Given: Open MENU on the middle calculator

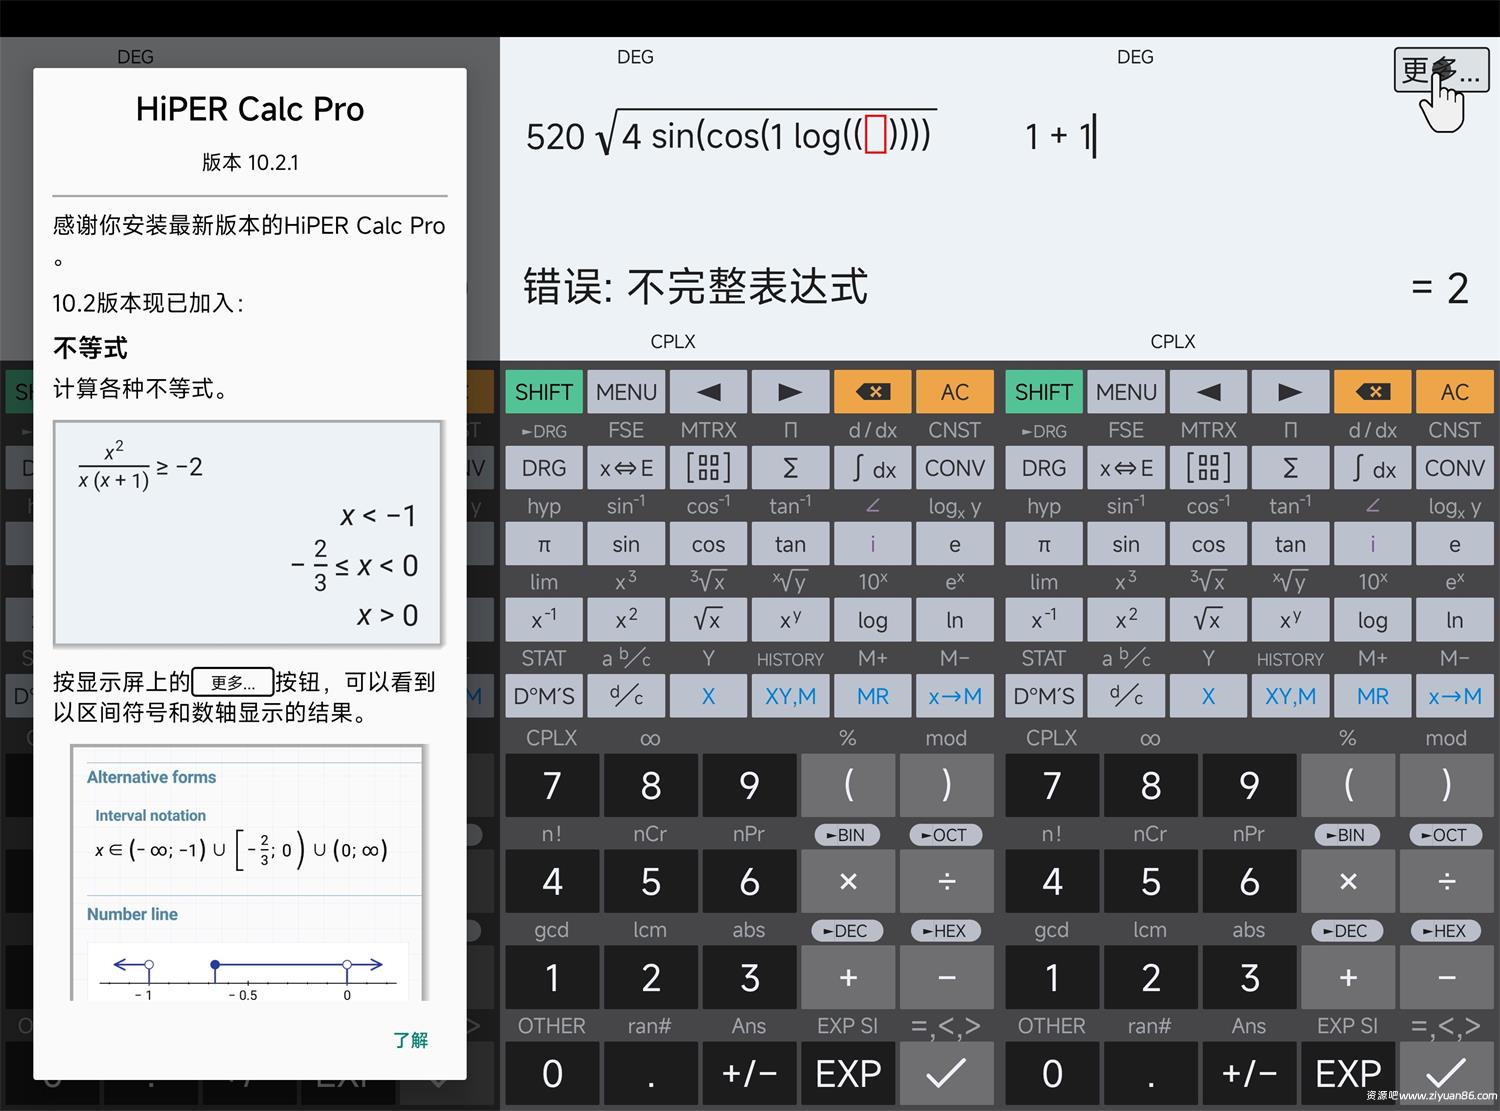Looking at the screenshot, I should (x=626, y=392).
